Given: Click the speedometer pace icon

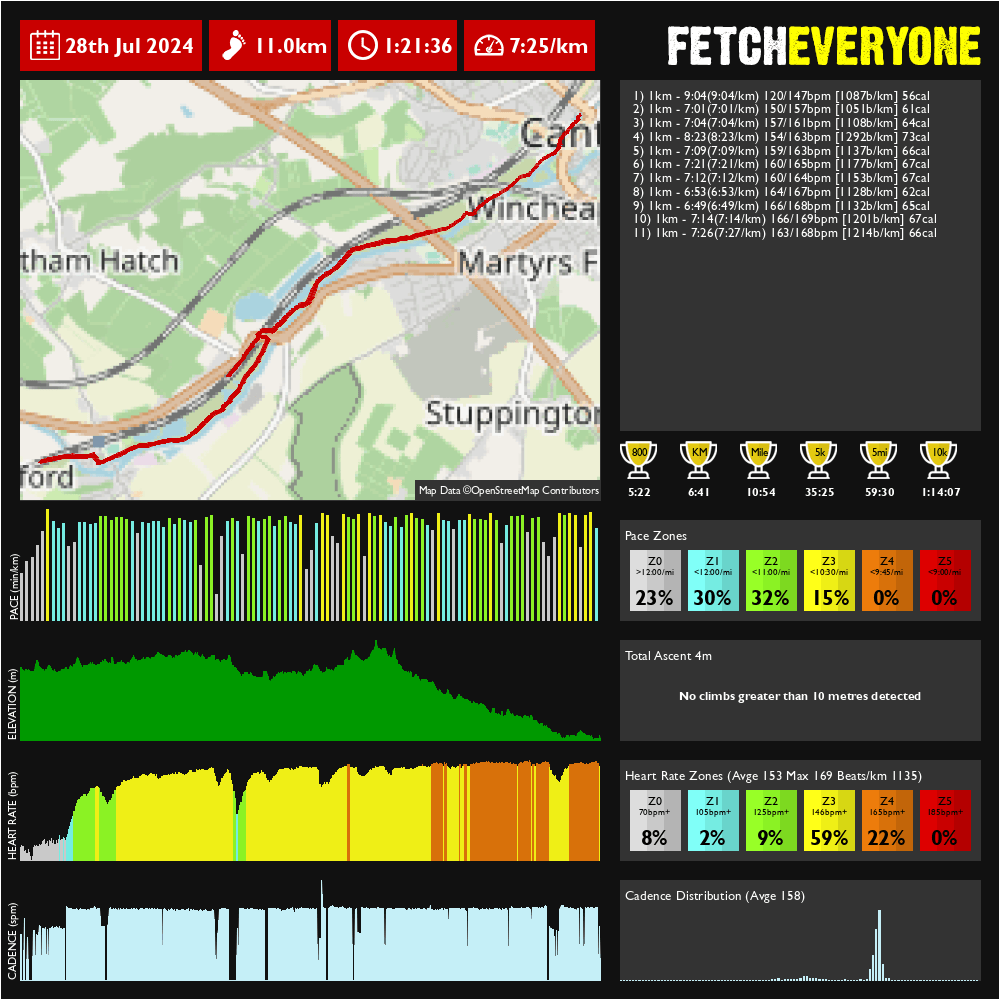Looking at the screenshot, I should (x=489, y=46).
